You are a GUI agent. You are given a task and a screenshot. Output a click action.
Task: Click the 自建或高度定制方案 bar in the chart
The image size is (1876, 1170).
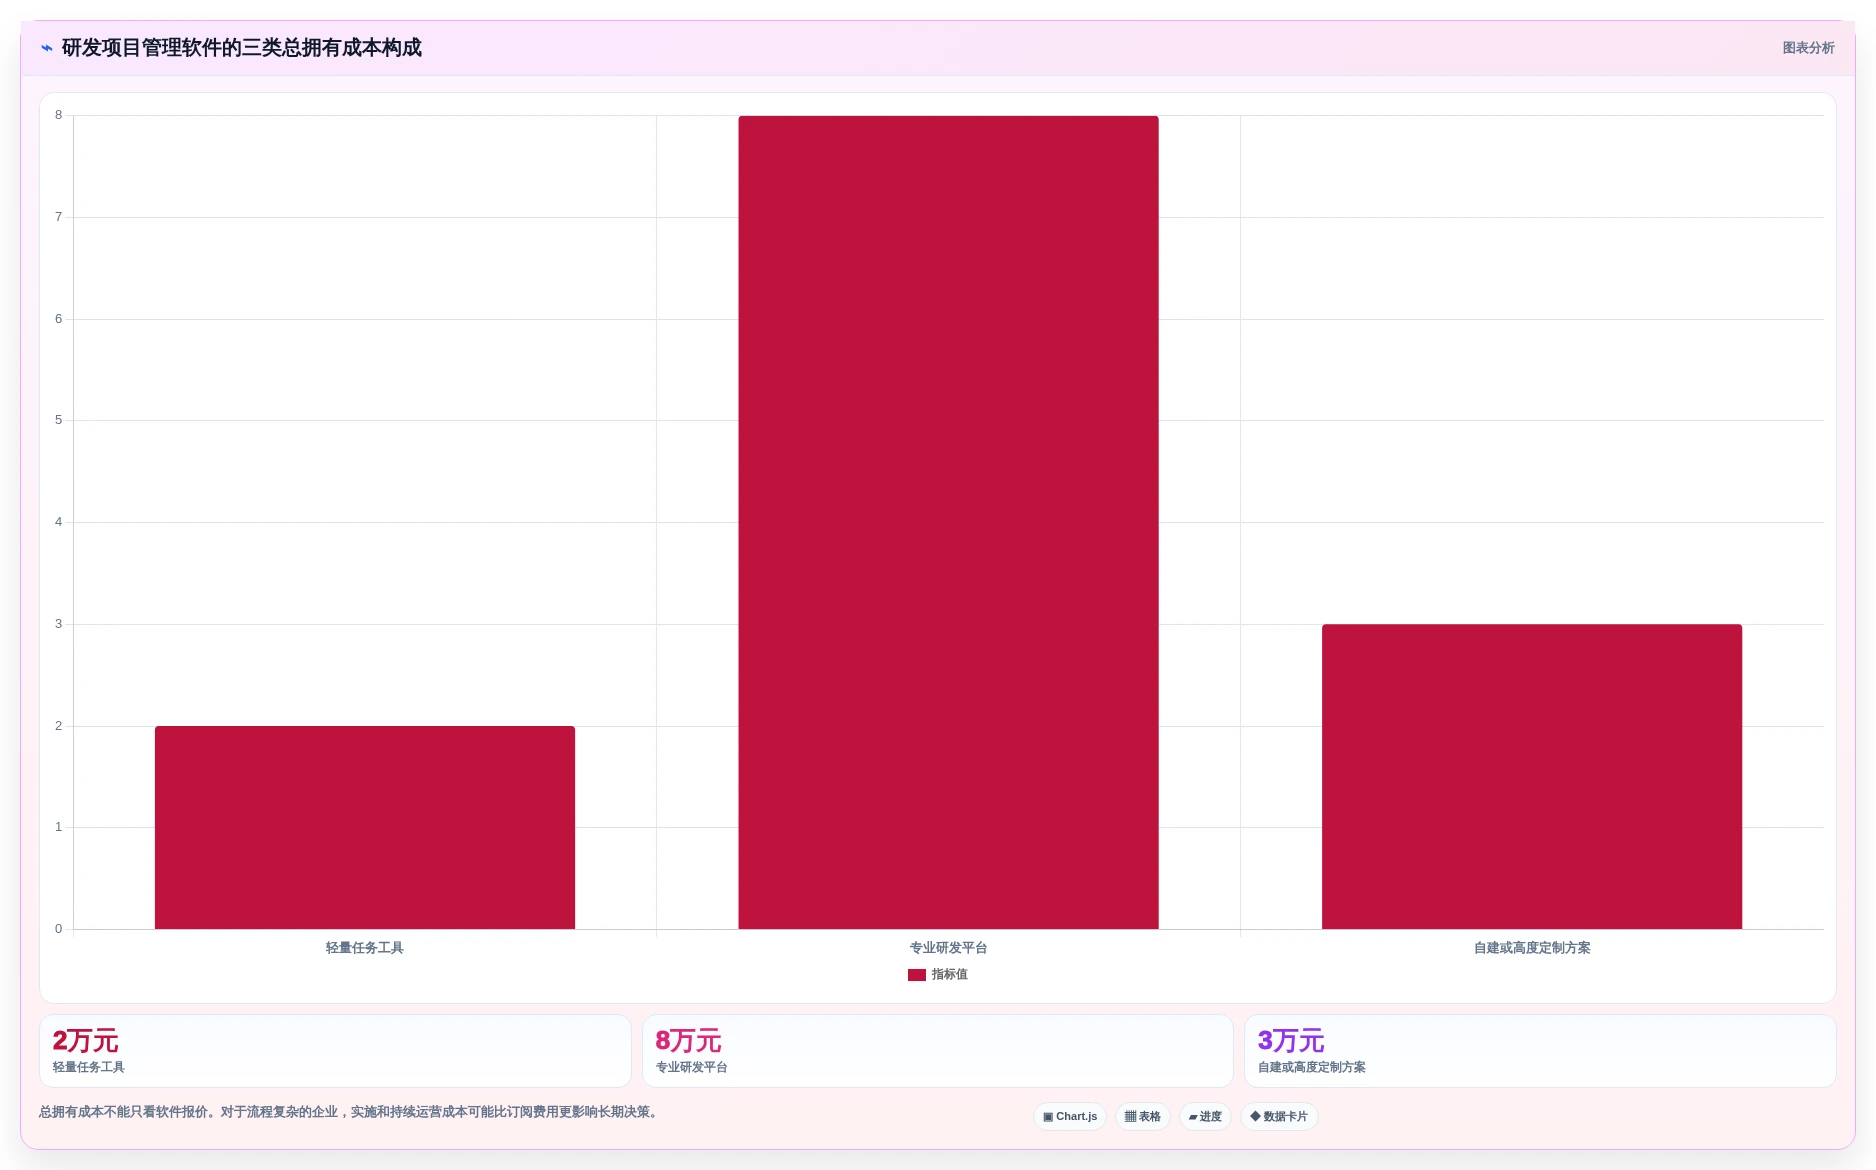[1532, 776]
